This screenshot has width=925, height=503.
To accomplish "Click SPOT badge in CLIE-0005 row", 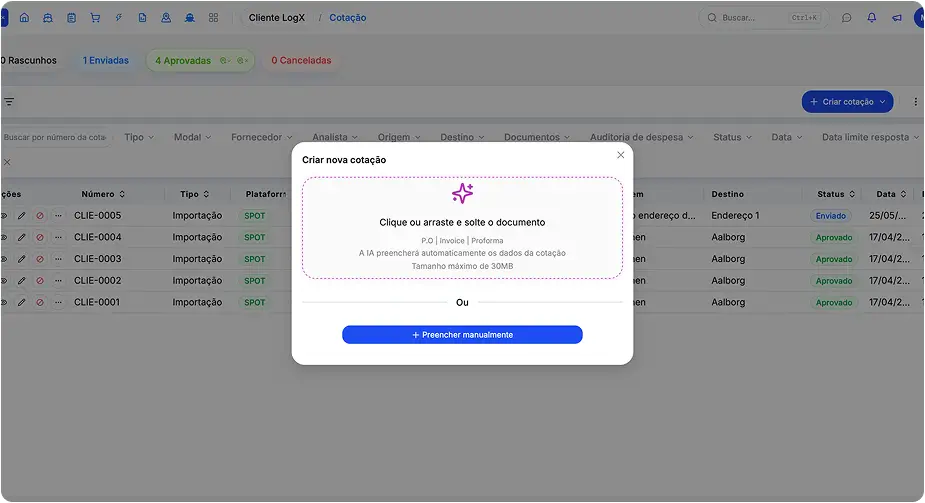I will (255, 216).
